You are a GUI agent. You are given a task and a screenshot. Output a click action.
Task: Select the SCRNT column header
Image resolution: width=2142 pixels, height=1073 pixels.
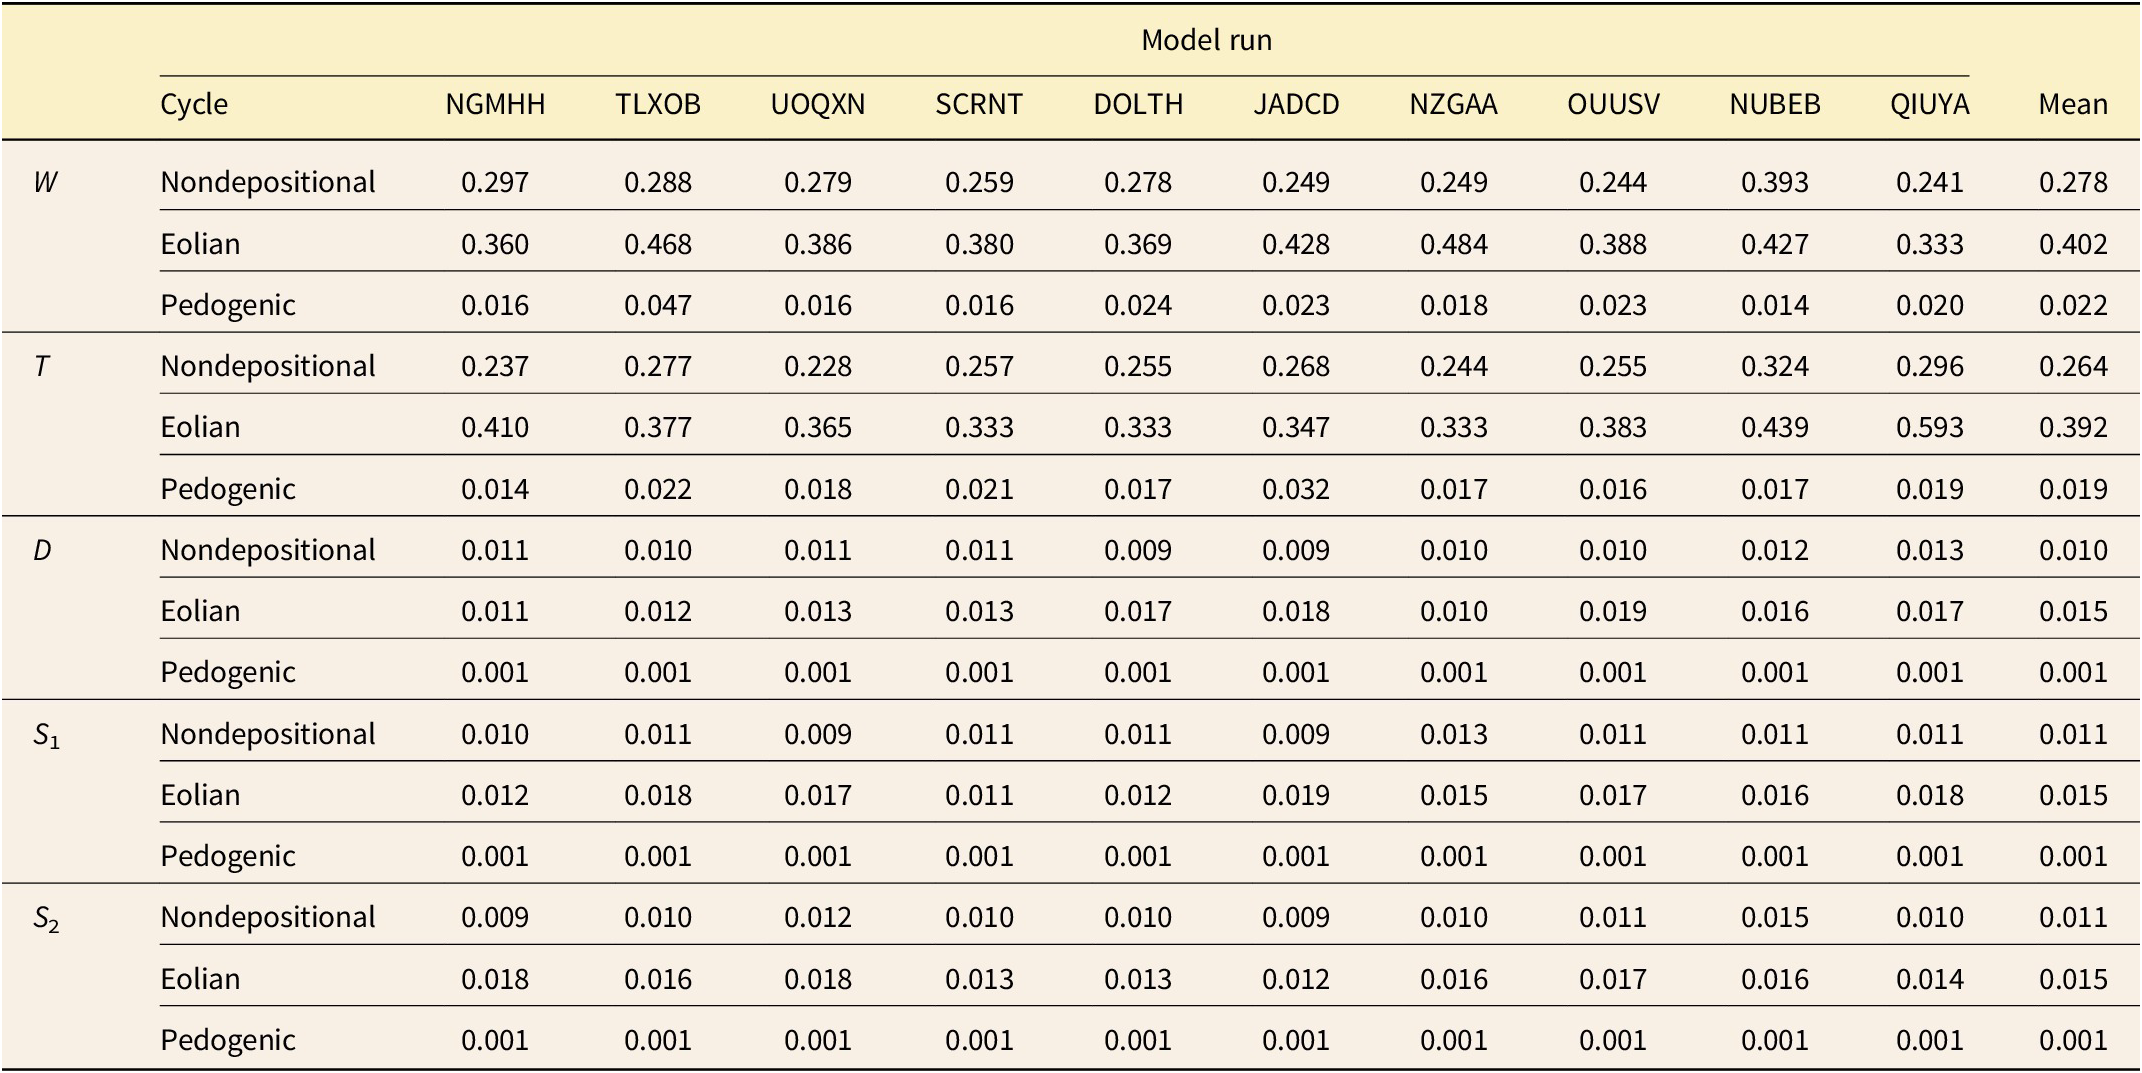979,104
